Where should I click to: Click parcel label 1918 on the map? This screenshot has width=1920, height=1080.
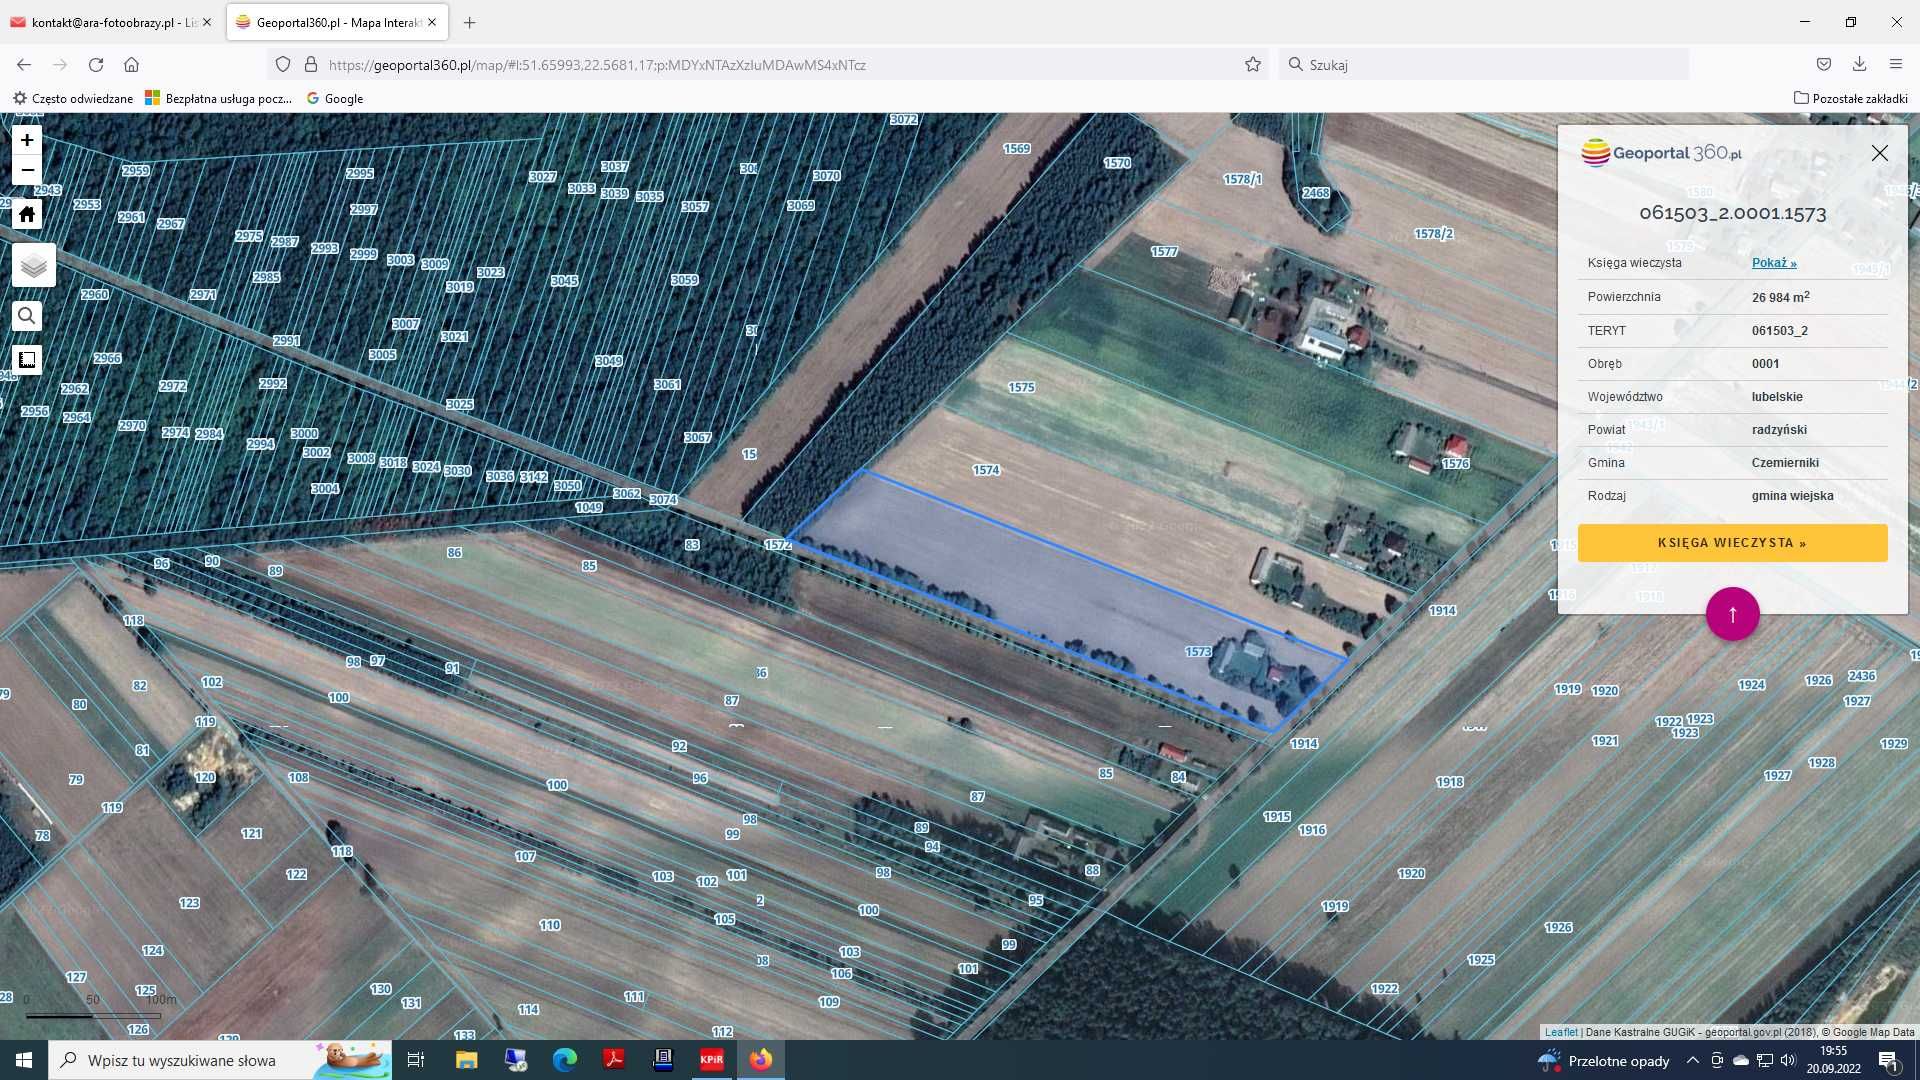point(1449,782)
